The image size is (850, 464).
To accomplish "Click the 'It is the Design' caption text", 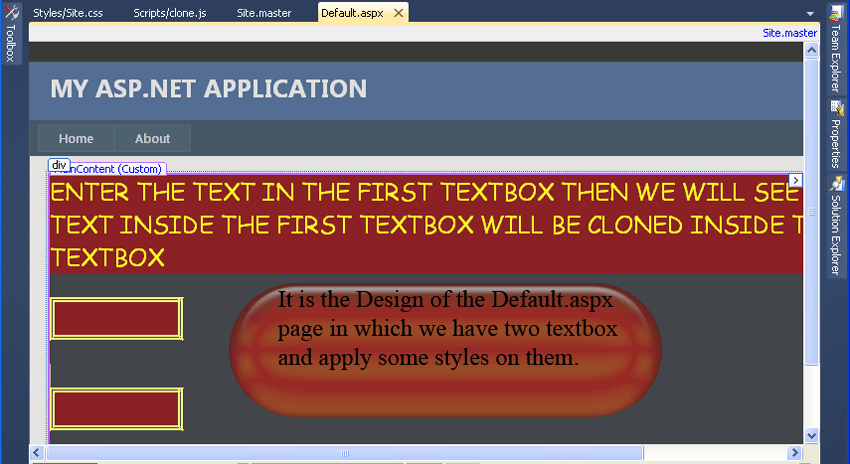I will [447, 328].
